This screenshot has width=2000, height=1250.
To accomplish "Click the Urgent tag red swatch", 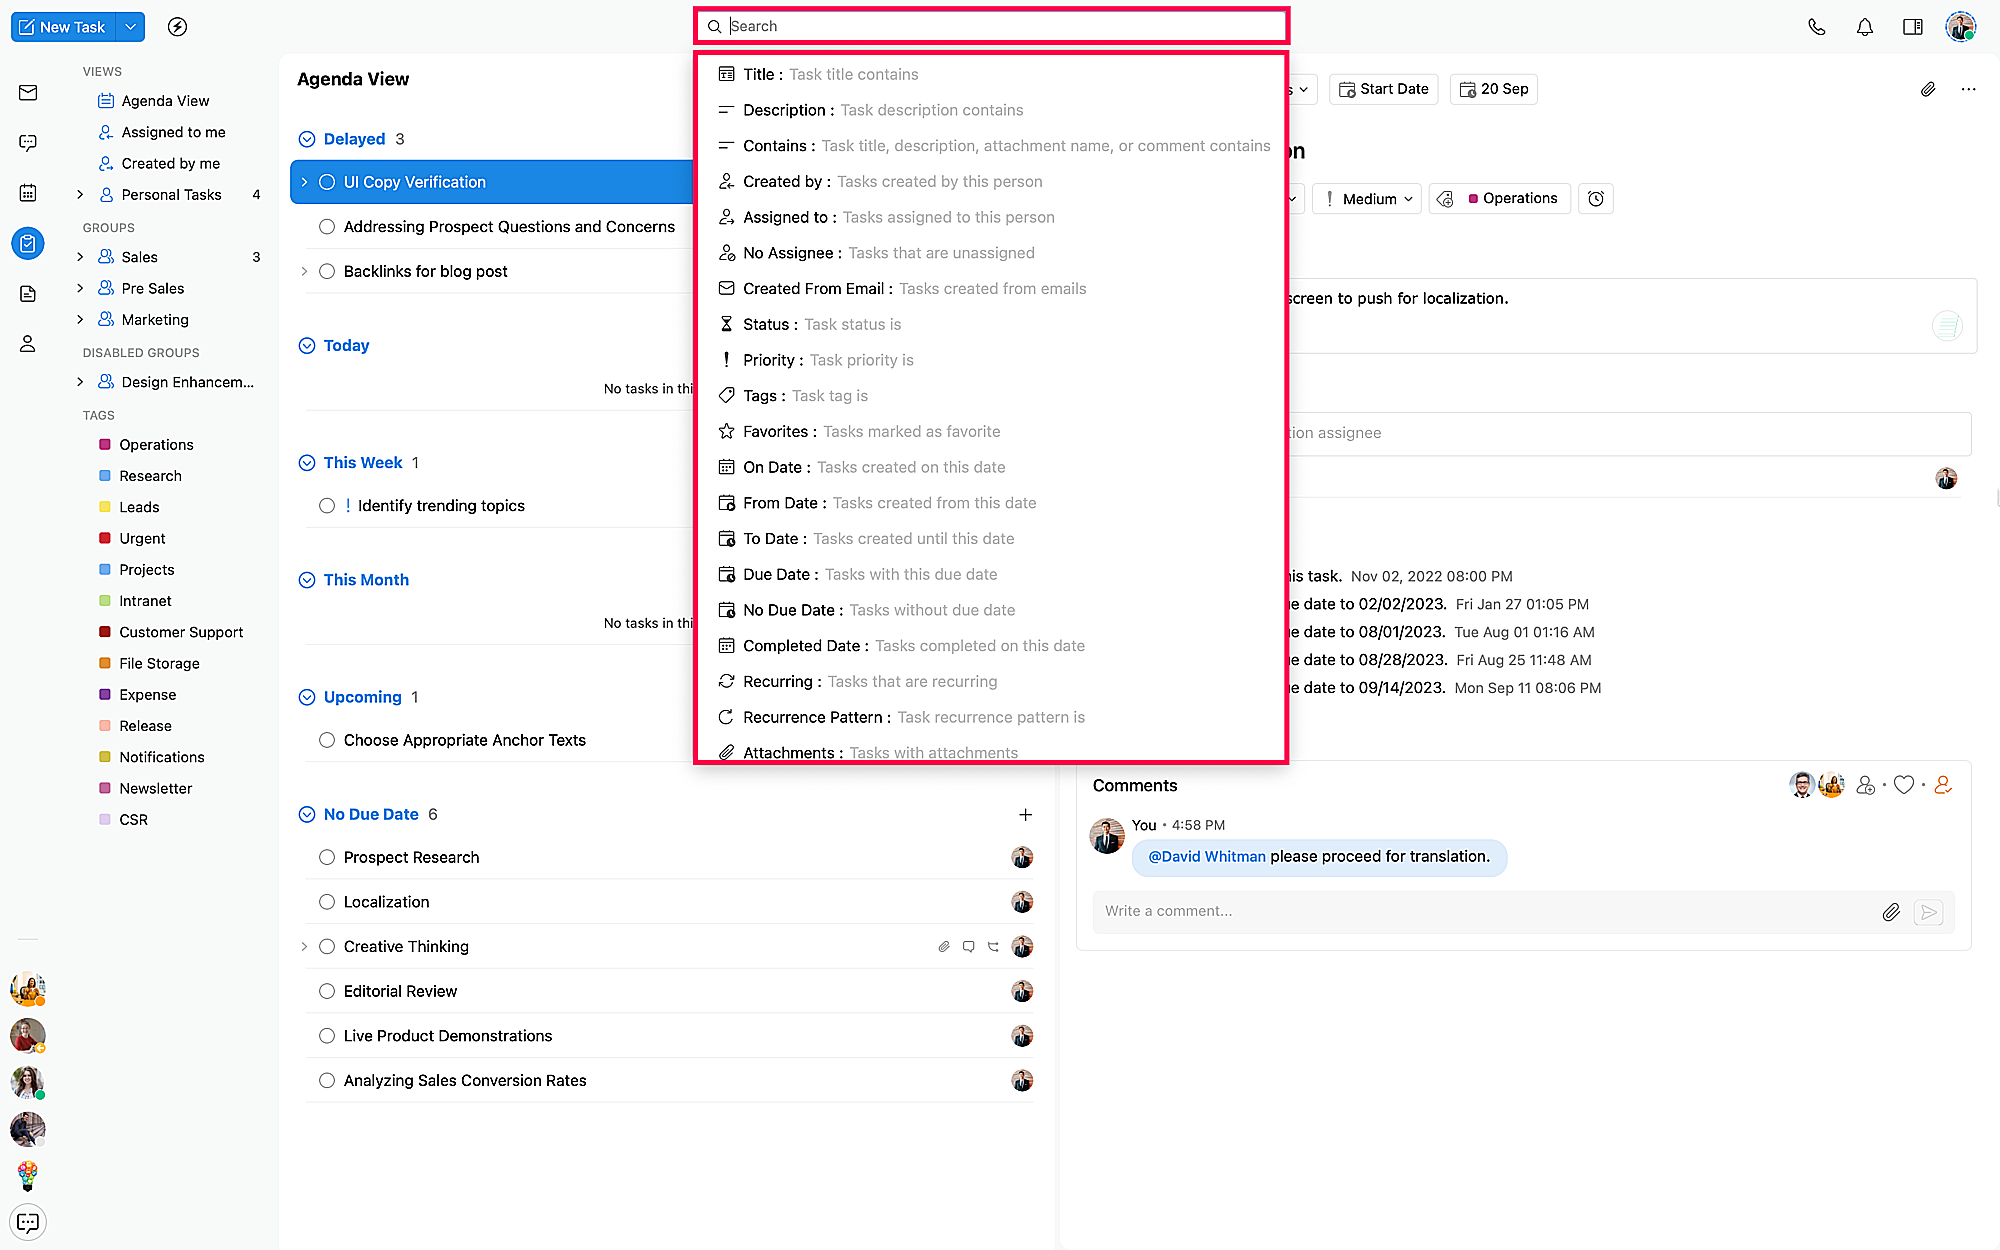I will pos(105,538).
